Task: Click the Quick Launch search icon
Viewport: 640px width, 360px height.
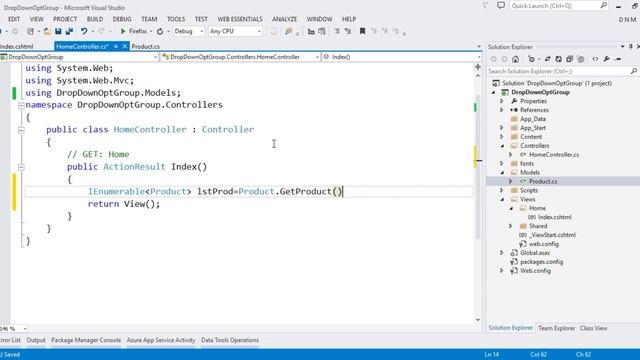Action: pos(604,5)
